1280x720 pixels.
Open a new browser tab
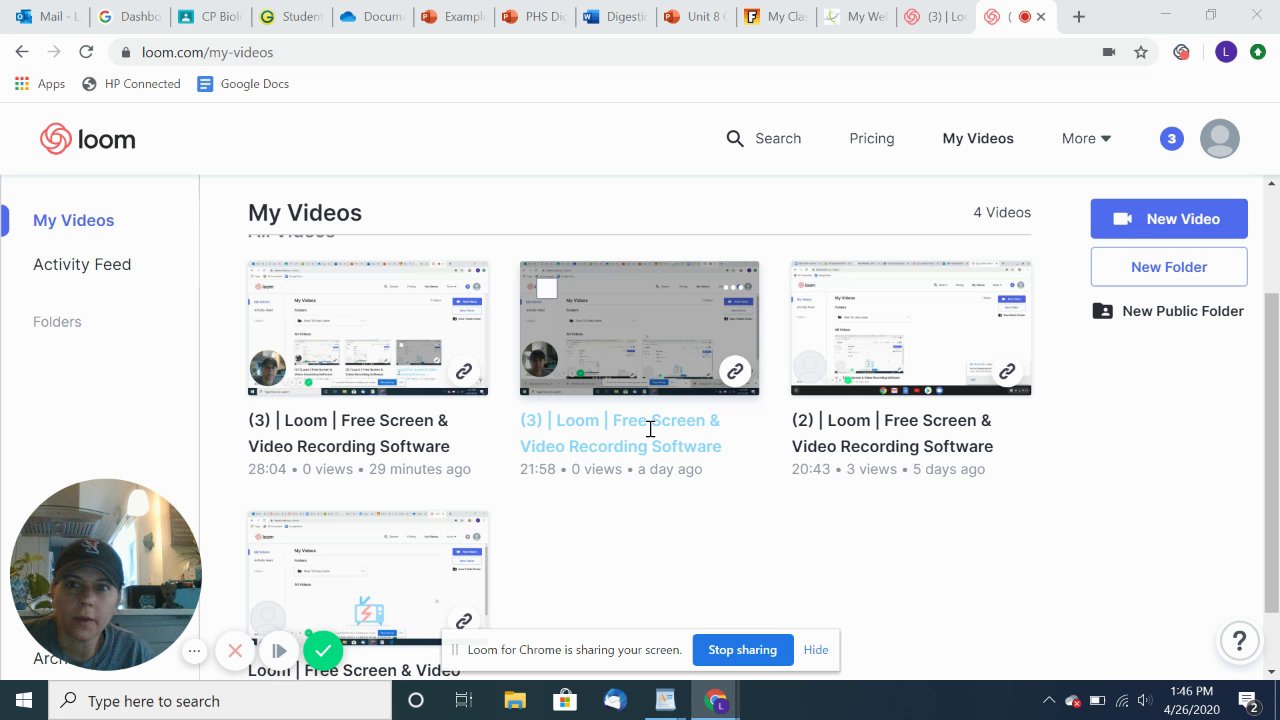click(x=1078, y=17)
